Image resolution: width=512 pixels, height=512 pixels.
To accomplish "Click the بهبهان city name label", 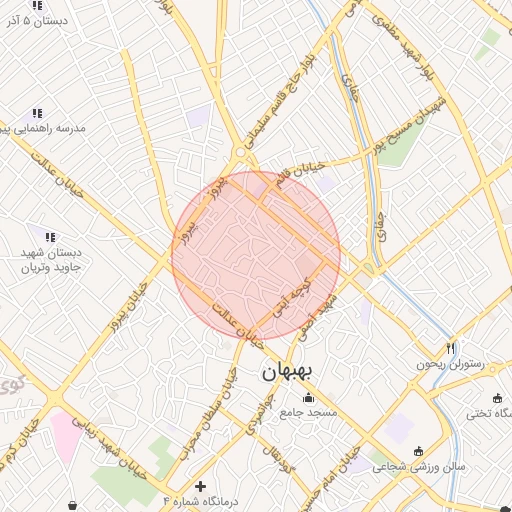I will (x=287, y=373).
